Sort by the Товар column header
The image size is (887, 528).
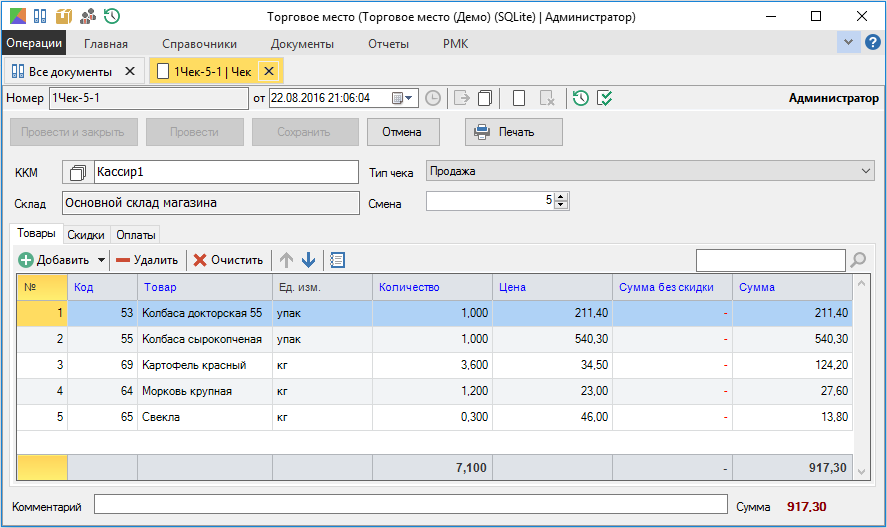pyautogui.click(x=205, y=287)
